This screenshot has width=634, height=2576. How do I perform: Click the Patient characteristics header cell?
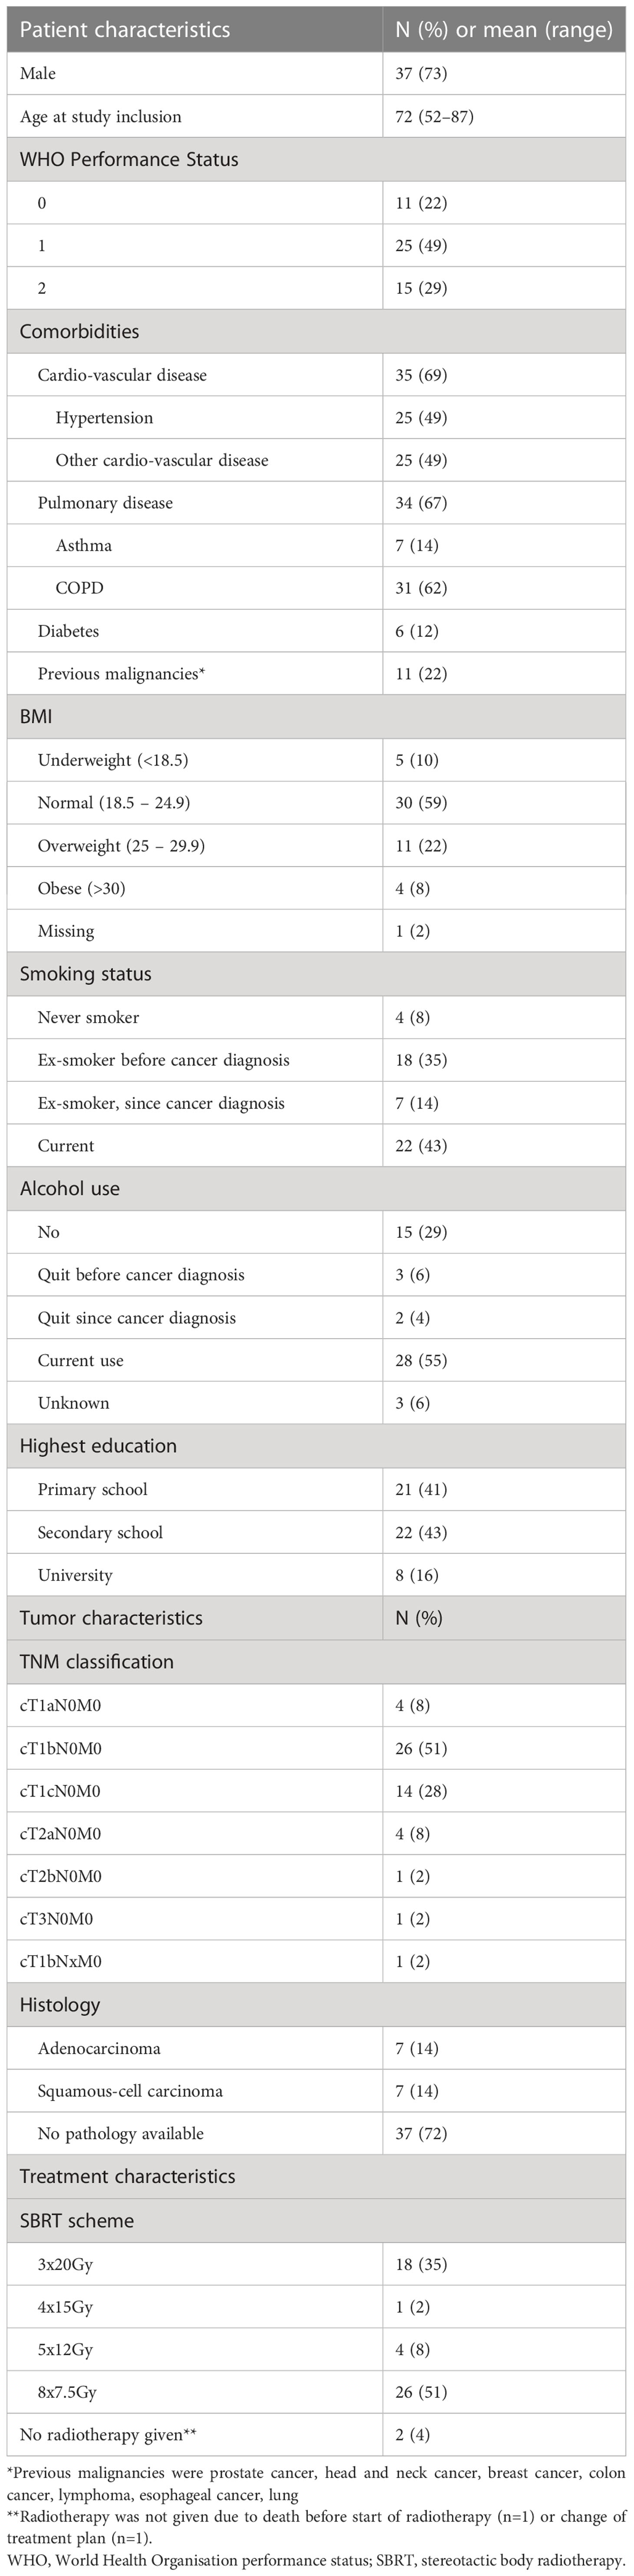click(195, 29)
